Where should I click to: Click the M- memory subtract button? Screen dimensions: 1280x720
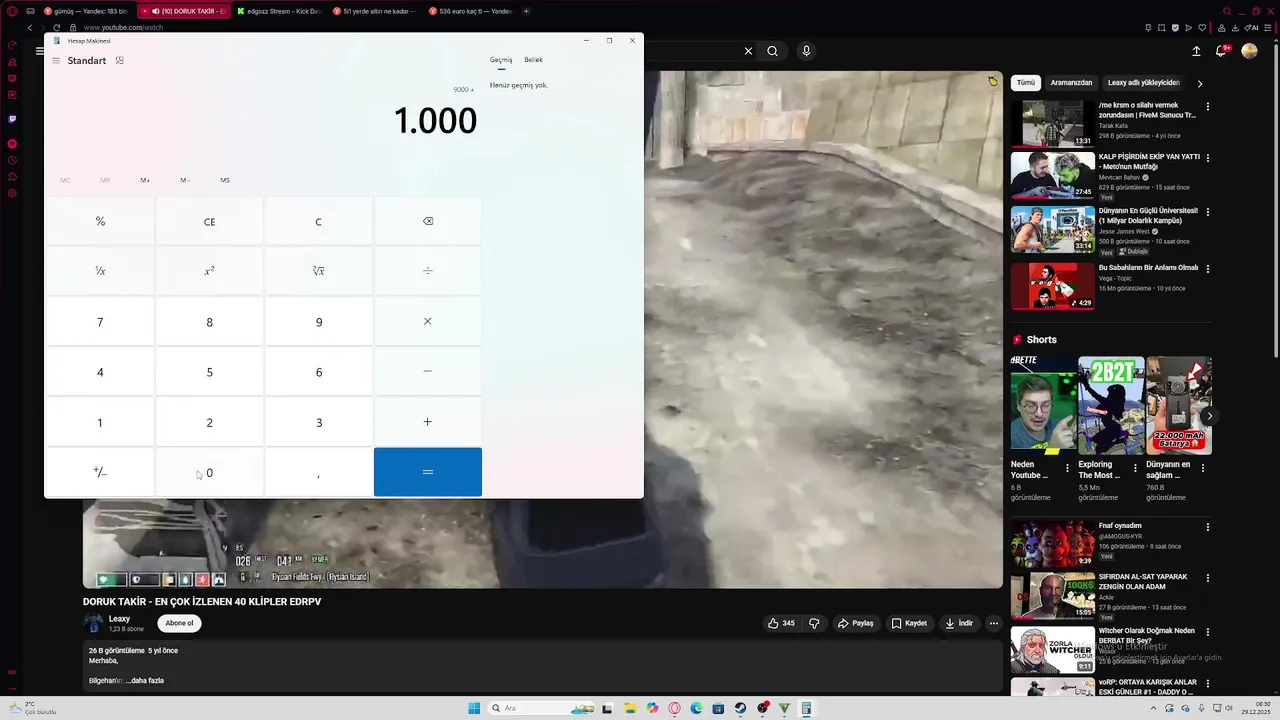pyautogui.click(x=185, y=180)
